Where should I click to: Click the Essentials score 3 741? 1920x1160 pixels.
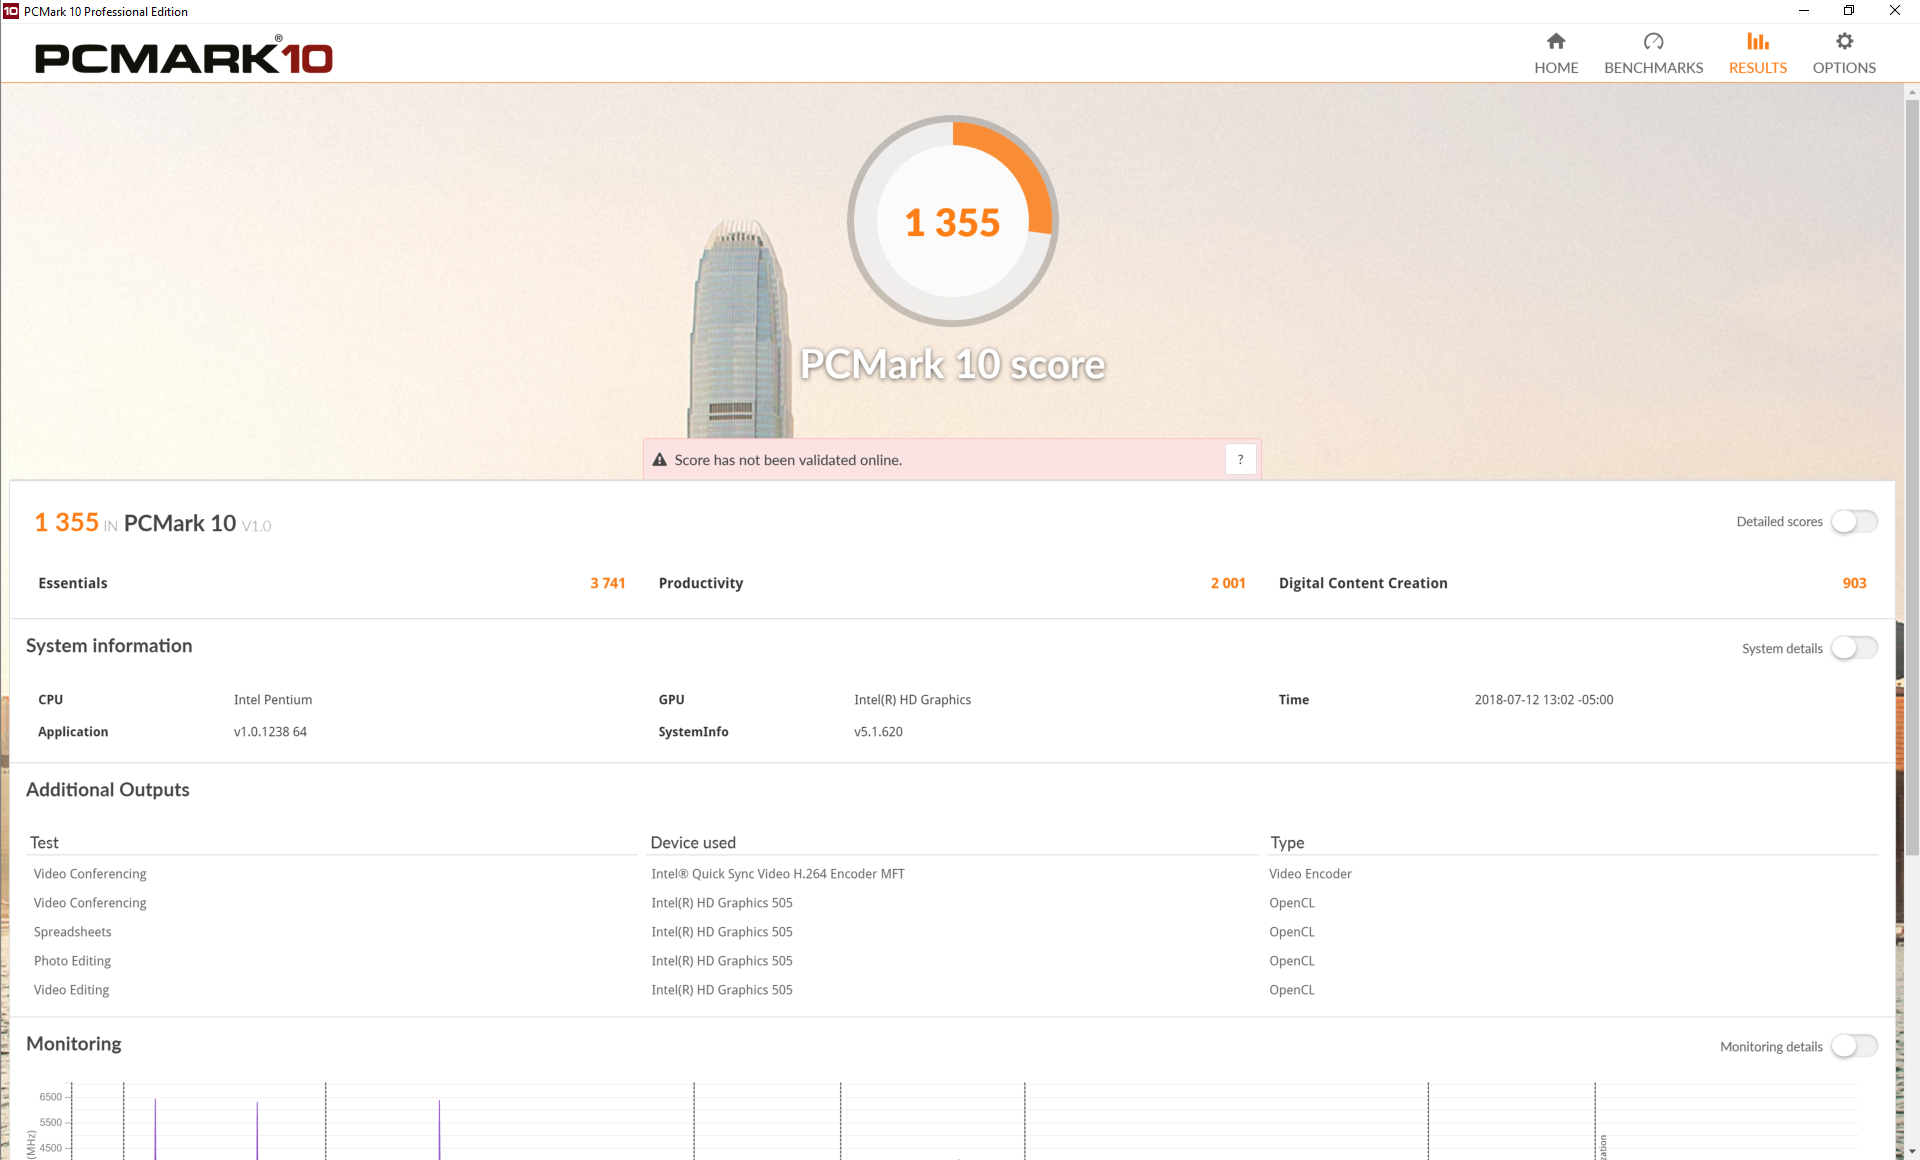[607, 583]
